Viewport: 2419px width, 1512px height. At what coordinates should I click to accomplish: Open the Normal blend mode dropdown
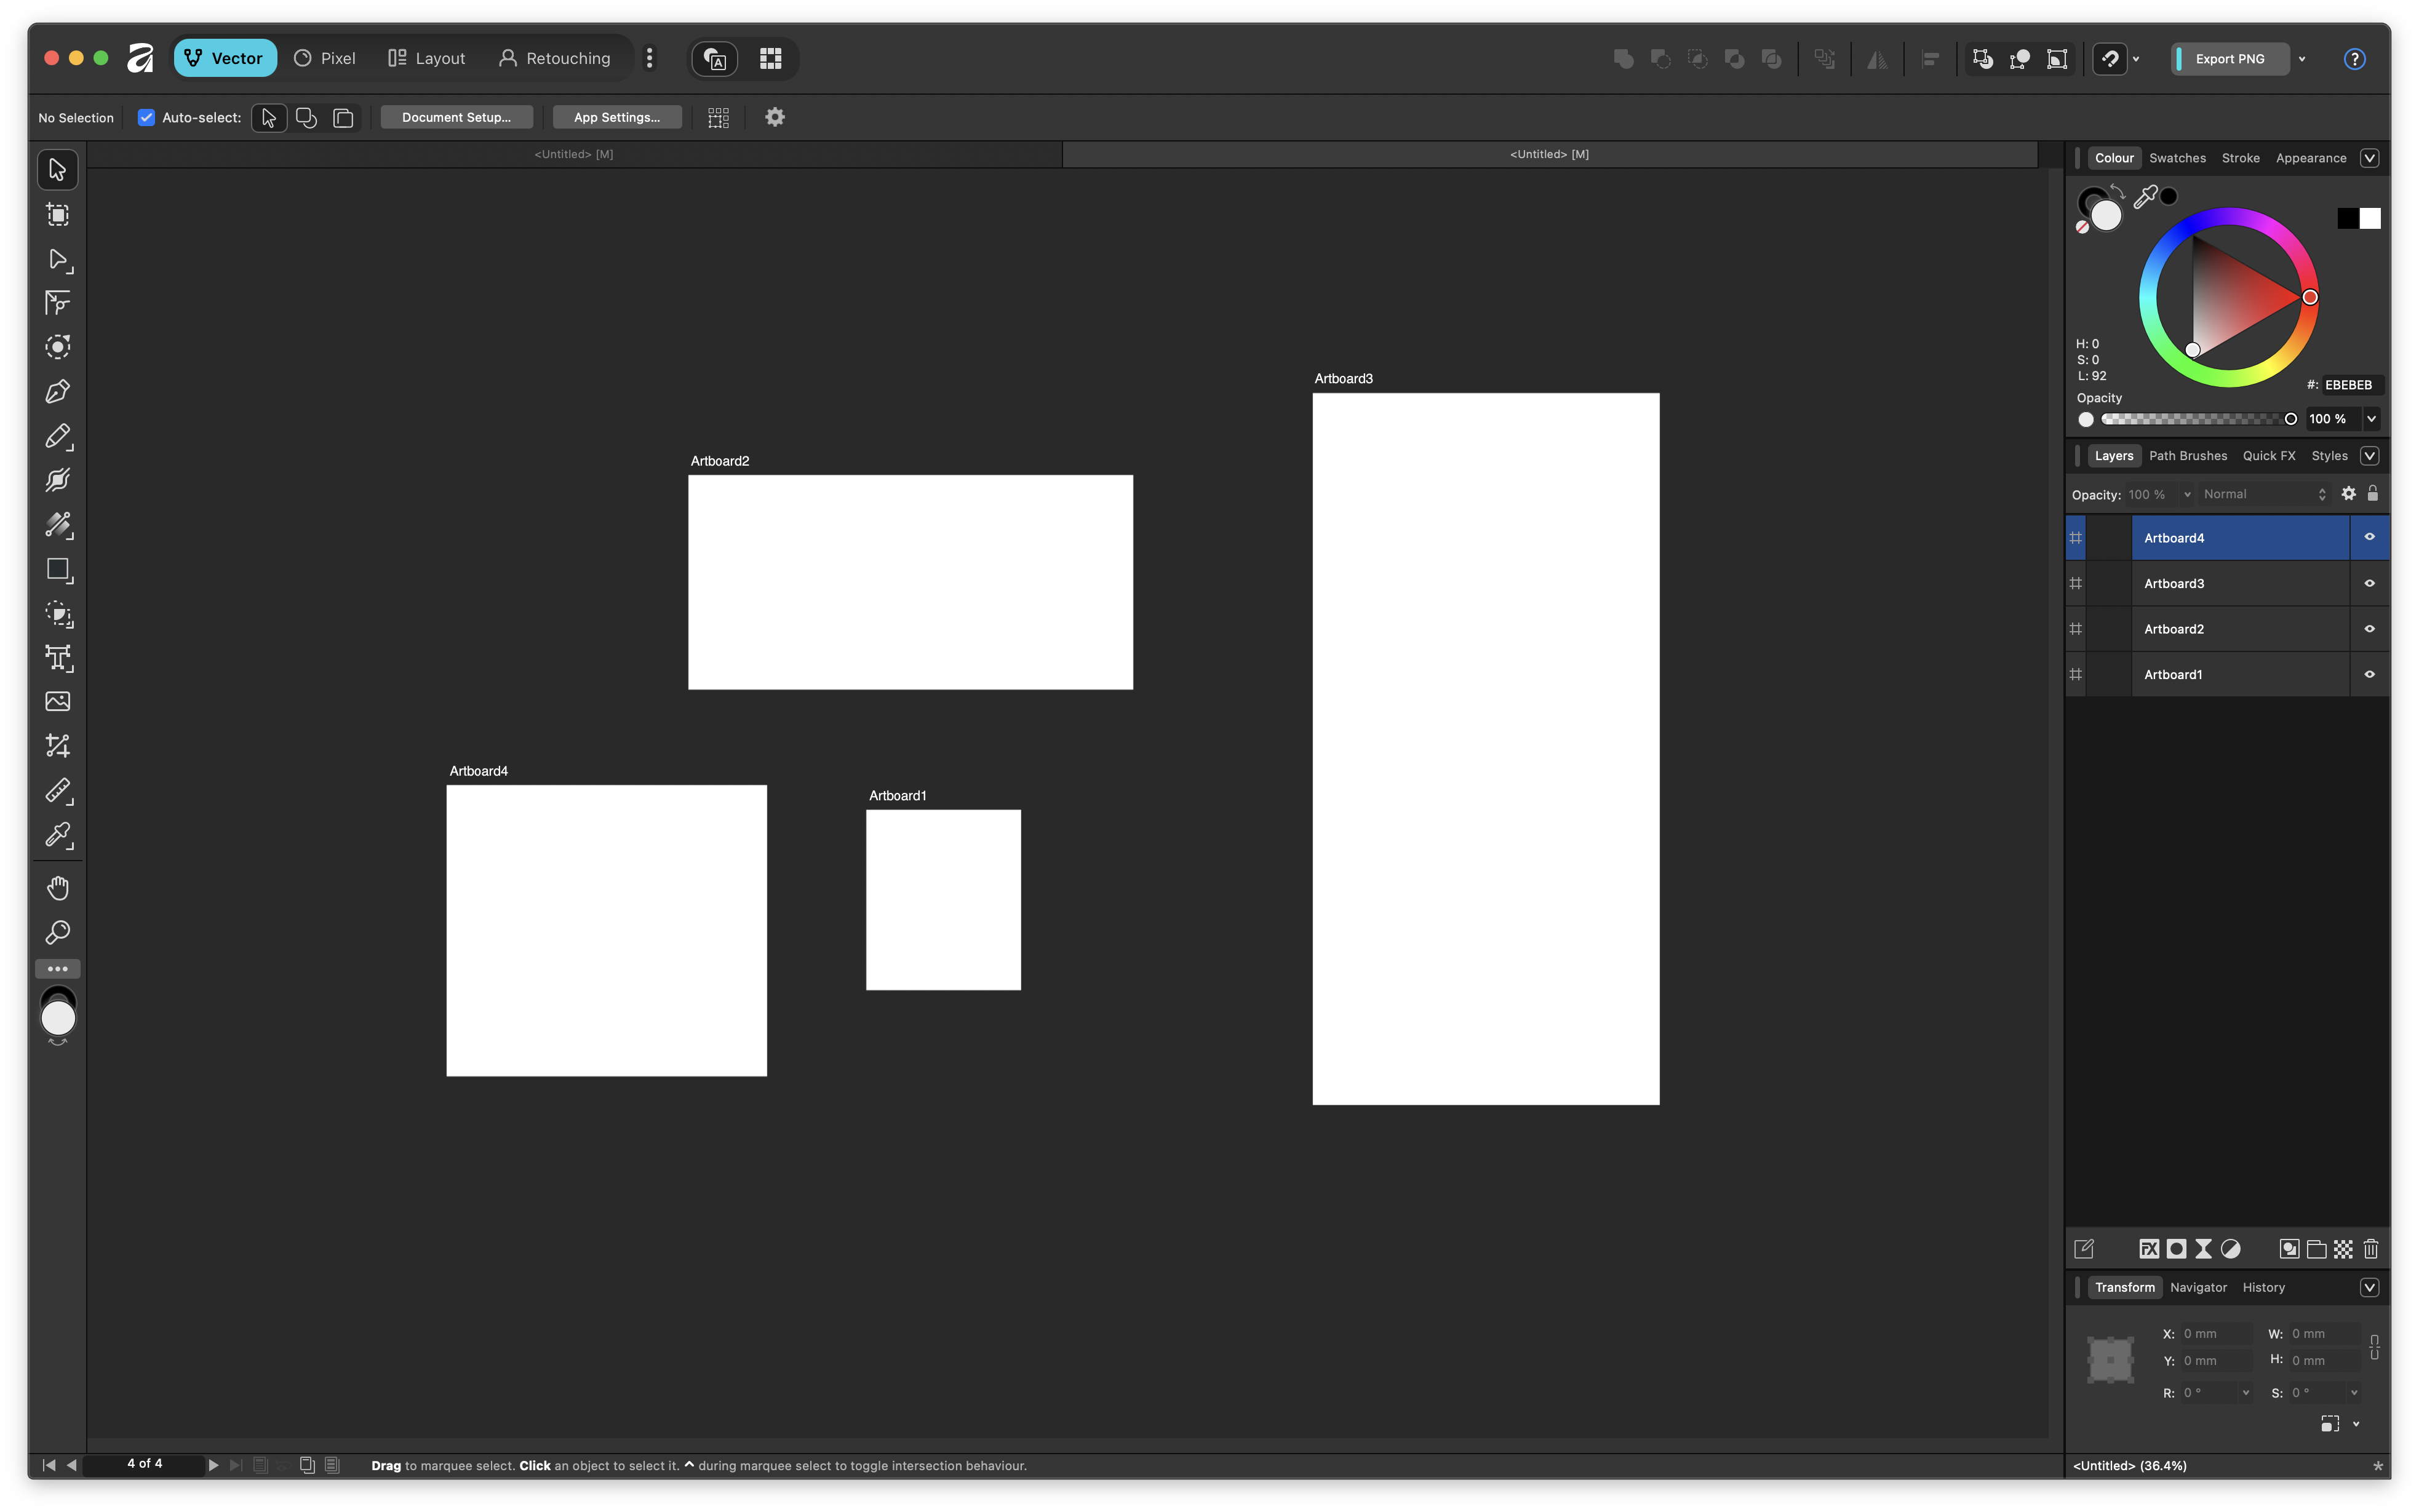click(2264, 494)
